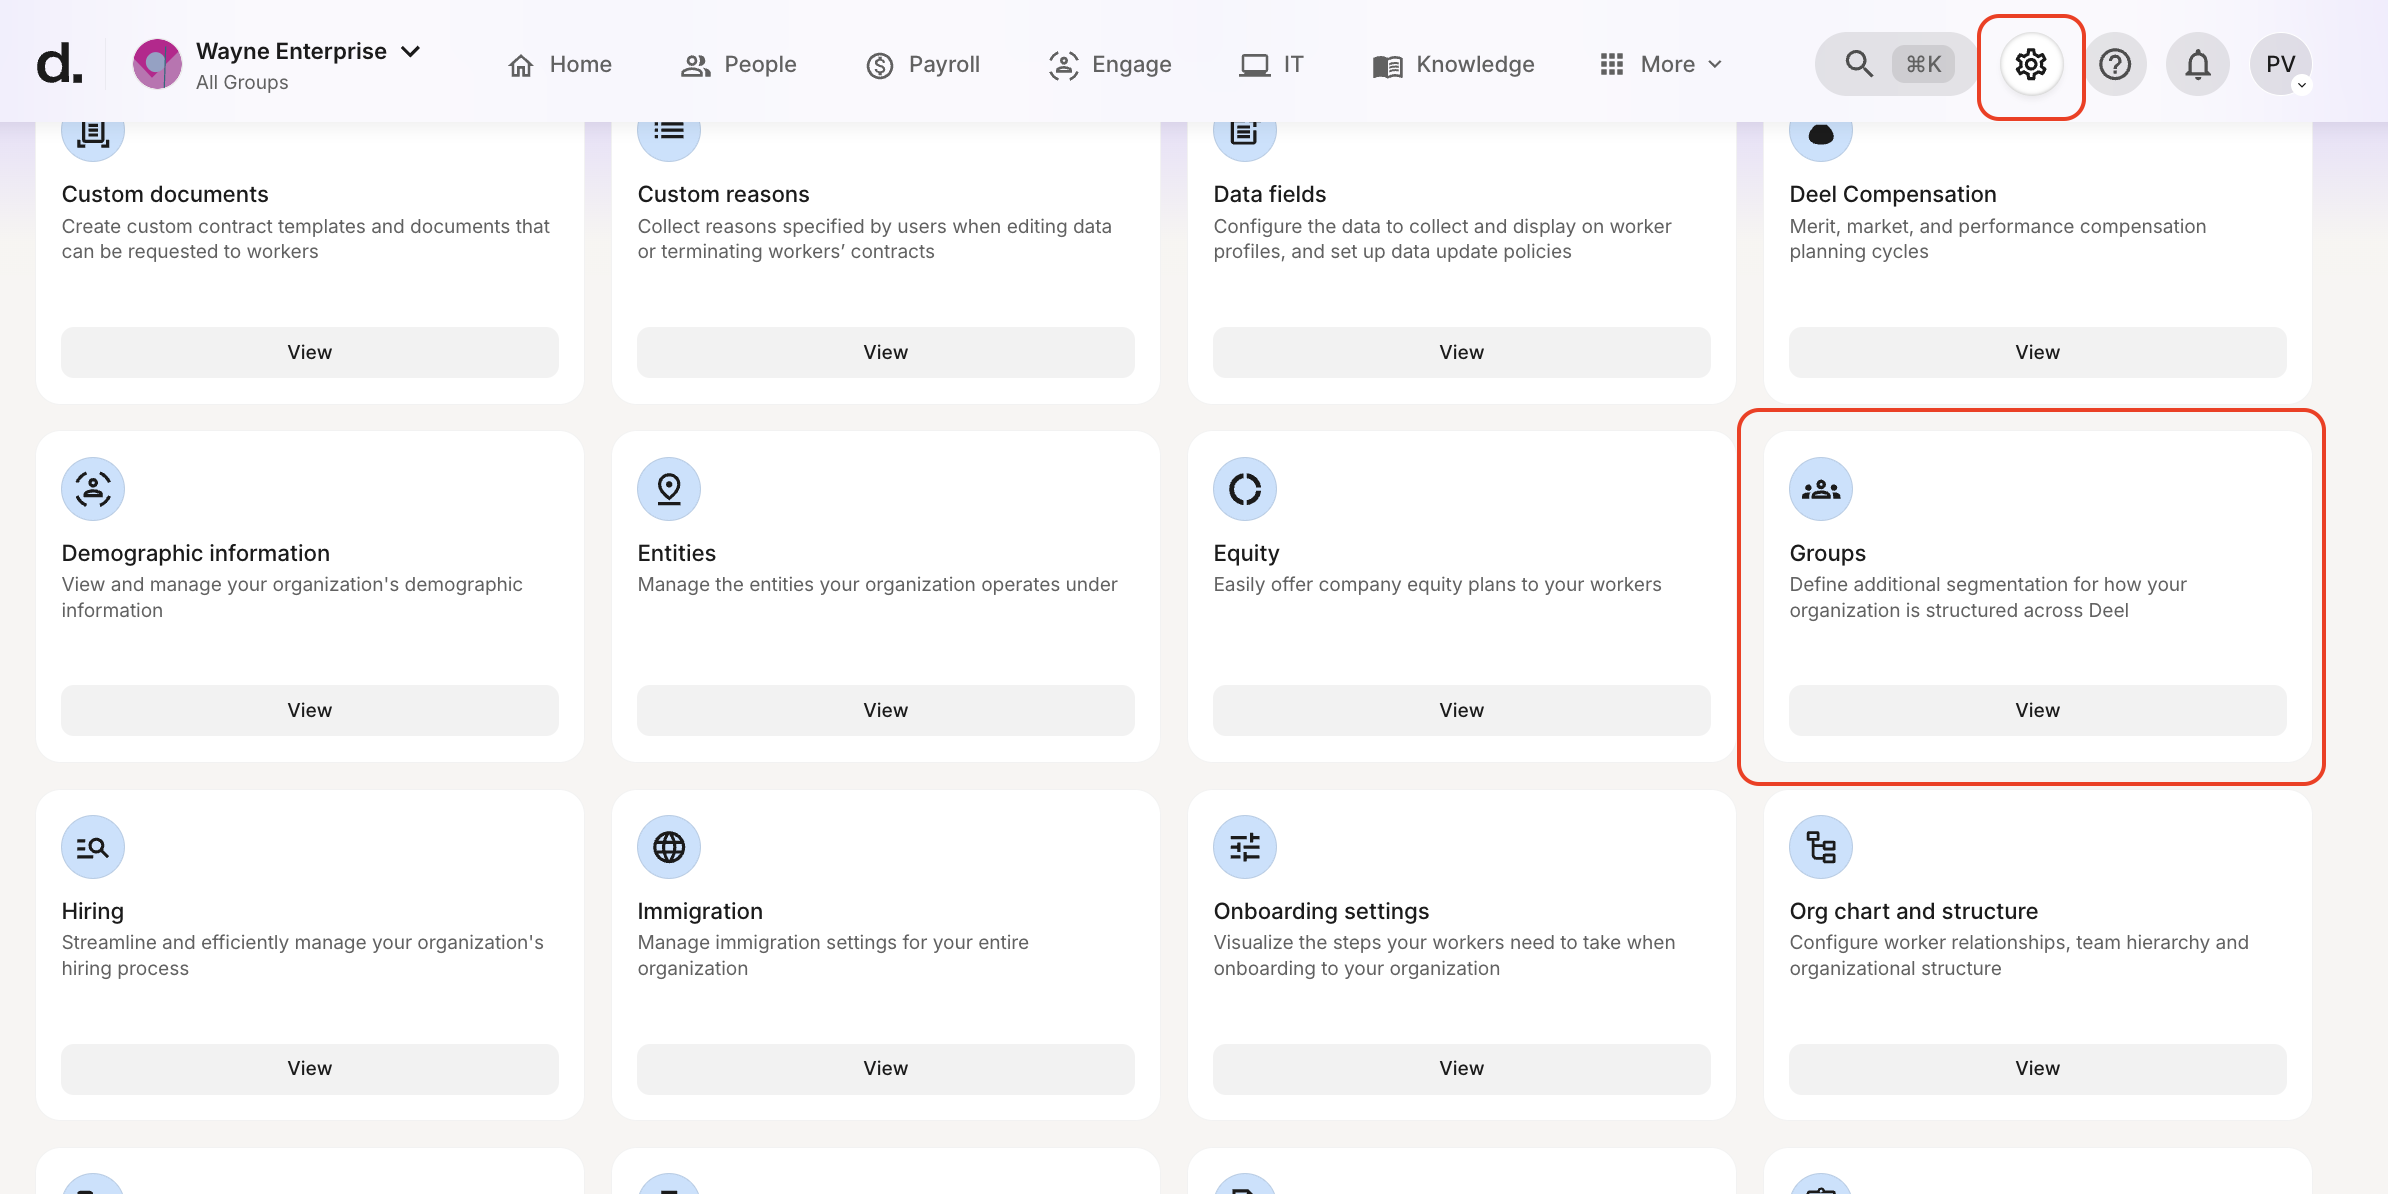View the Immigration settings
The image size is (2388, 1194).
(886, 1068)
